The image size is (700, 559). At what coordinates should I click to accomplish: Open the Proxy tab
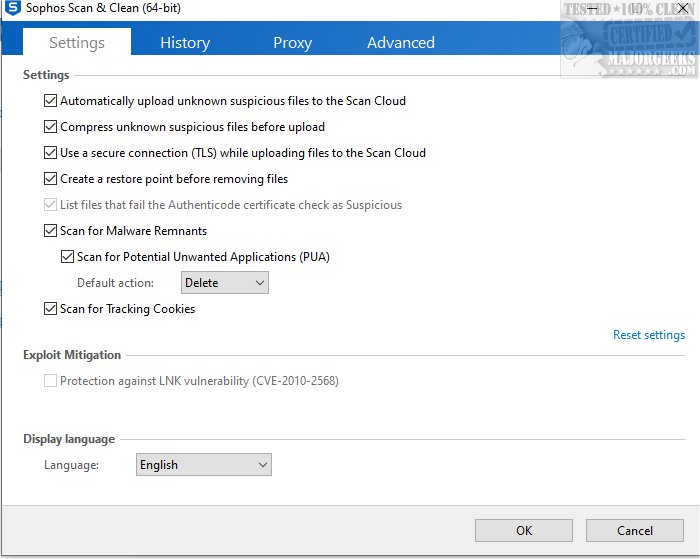292,43
